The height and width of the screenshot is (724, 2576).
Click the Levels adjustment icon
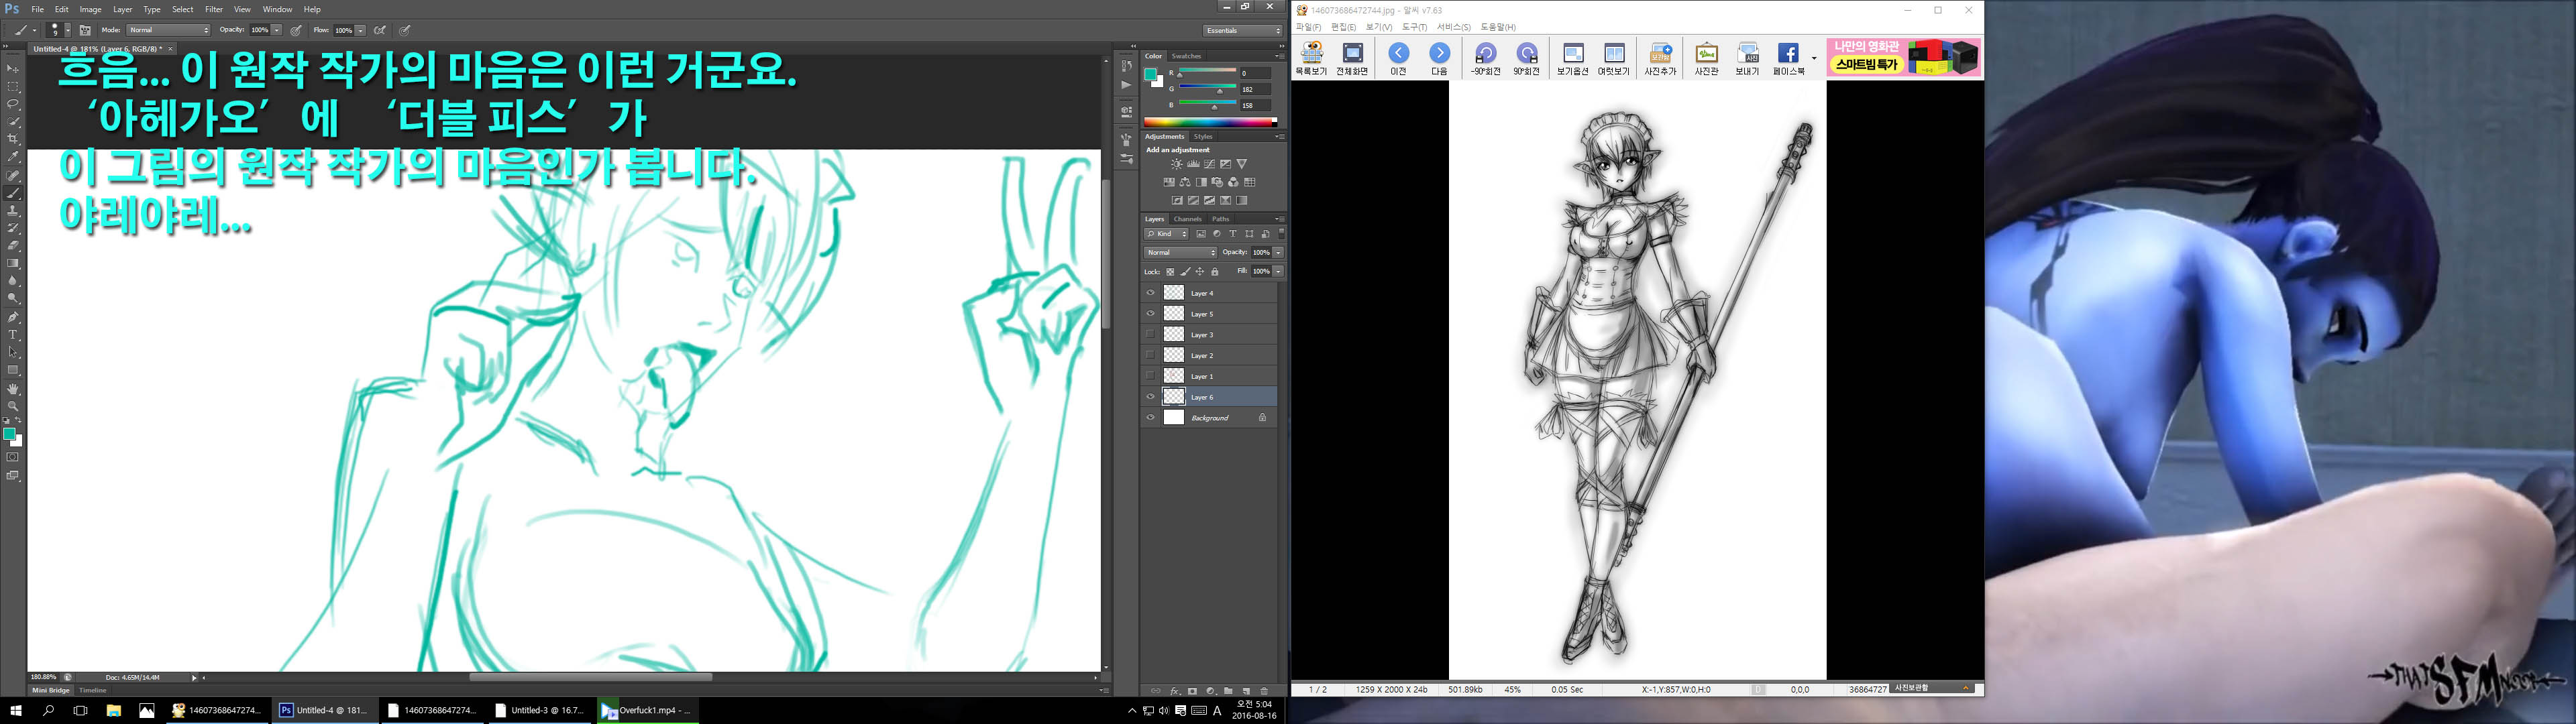point(1193,164)
